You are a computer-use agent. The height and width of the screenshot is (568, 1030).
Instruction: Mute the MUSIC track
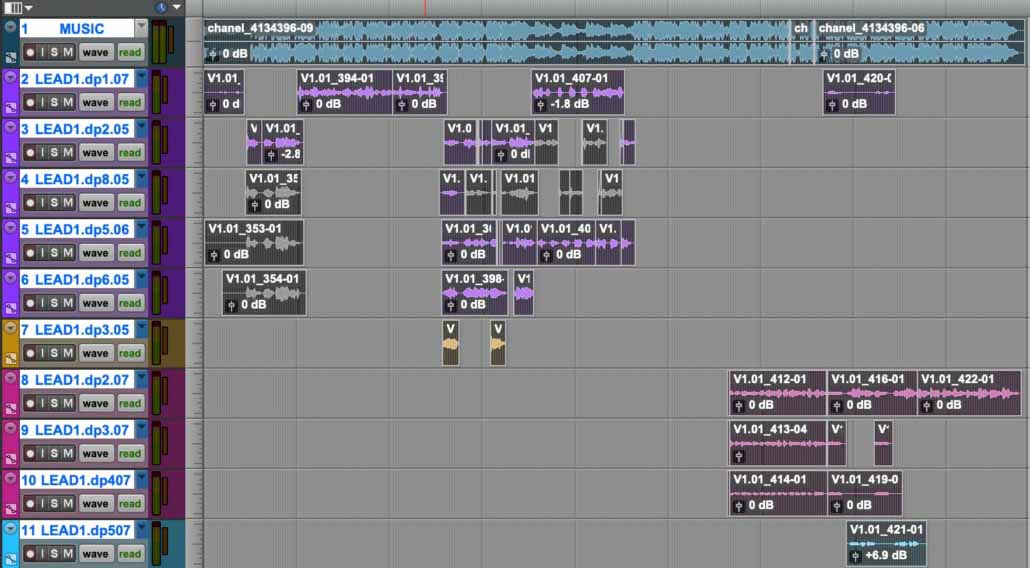click(68, 52)
